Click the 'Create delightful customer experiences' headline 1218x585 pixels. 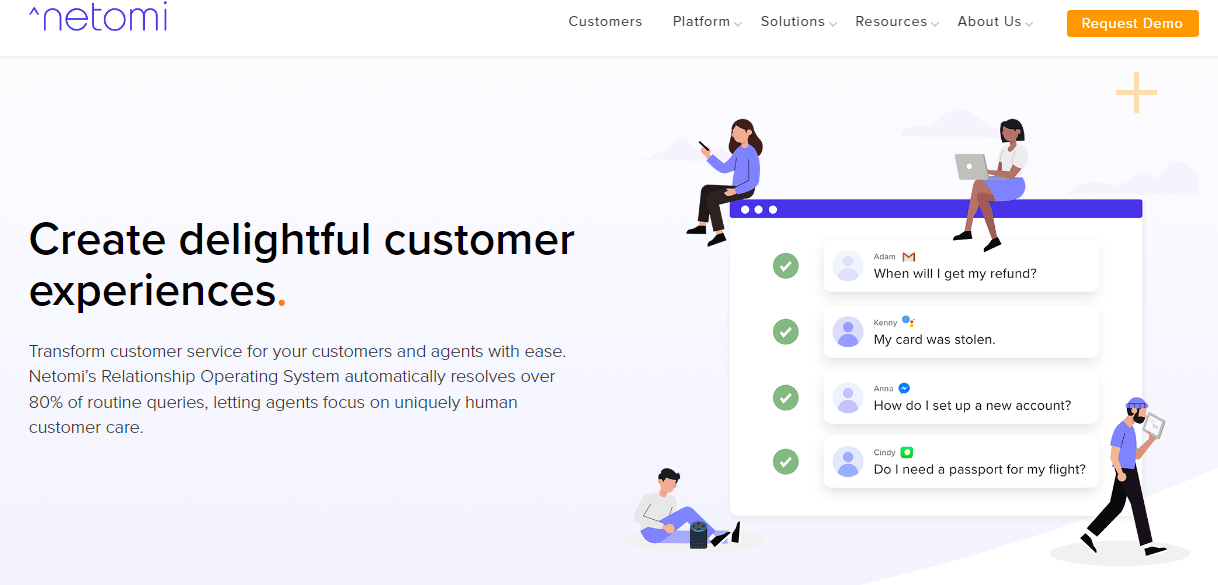click(302, 265)
